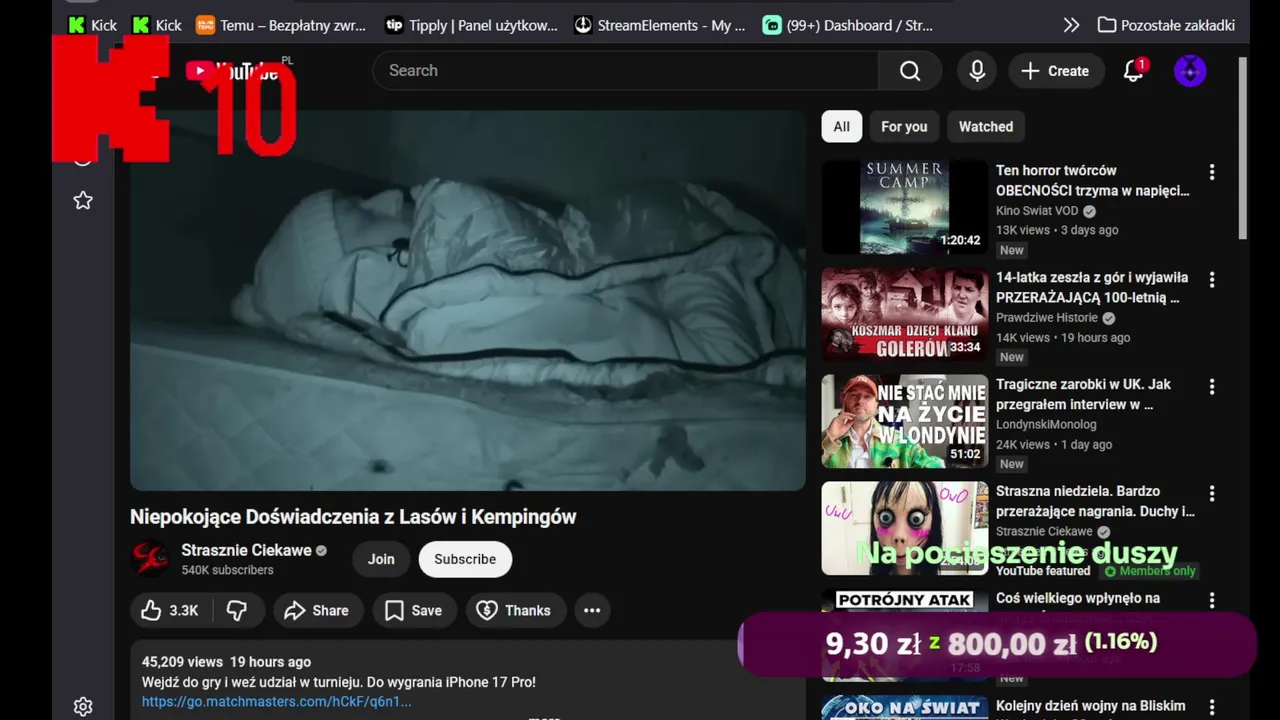Send Thanks to the creator
Viewport: 1280px width, 720px height.
(514, 610)
